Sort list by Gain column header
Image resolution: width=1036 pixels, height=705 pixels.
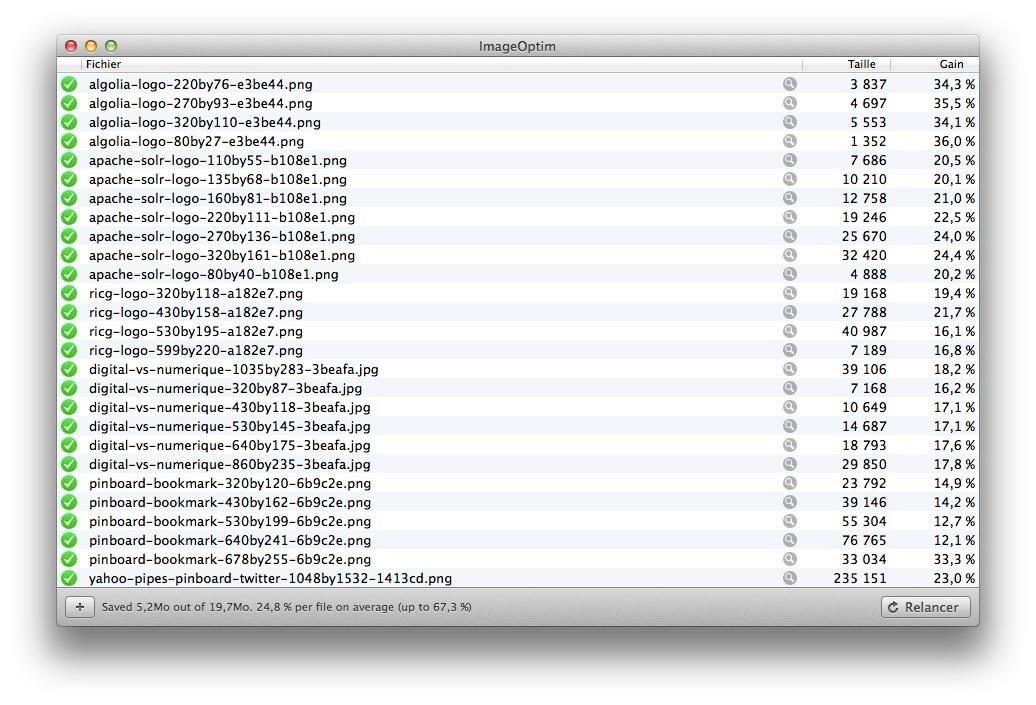click(950, 64)
